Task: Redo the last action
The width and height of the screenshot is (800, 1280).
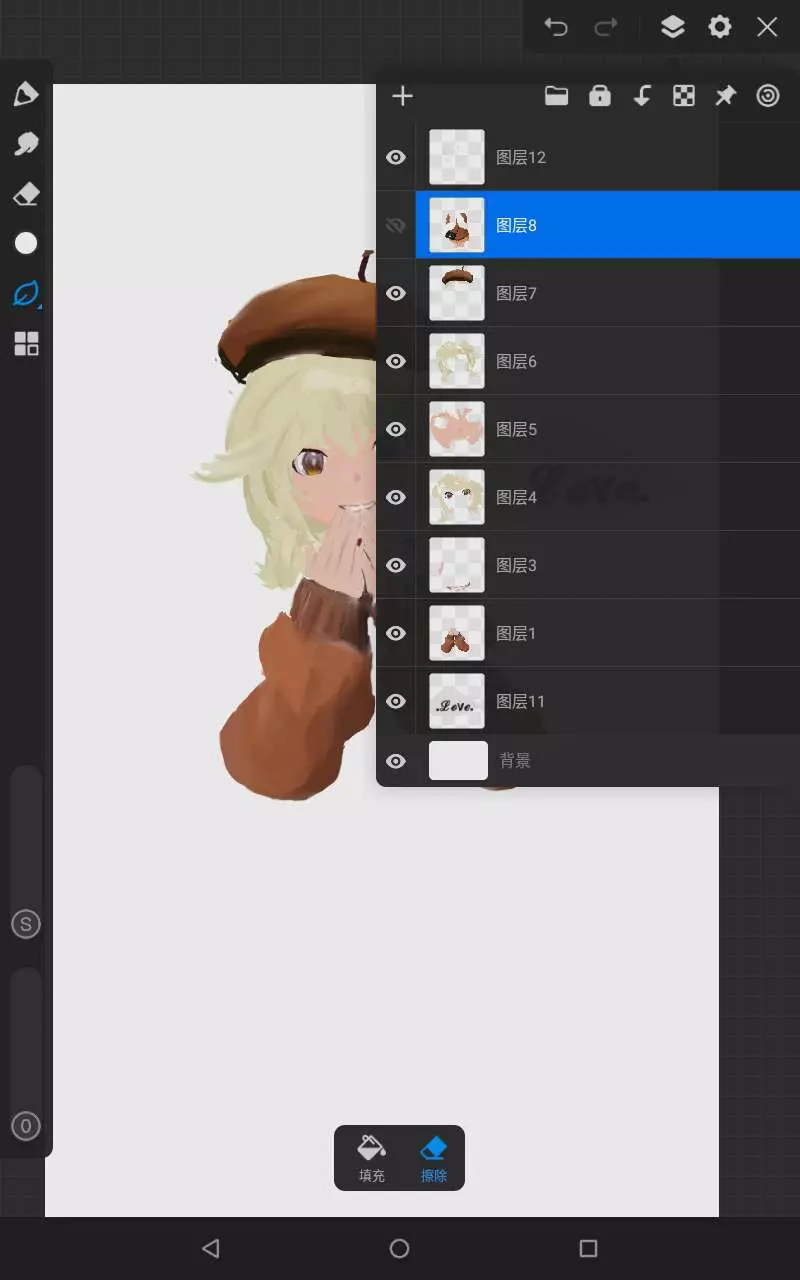Action: (x=606, y=27)
